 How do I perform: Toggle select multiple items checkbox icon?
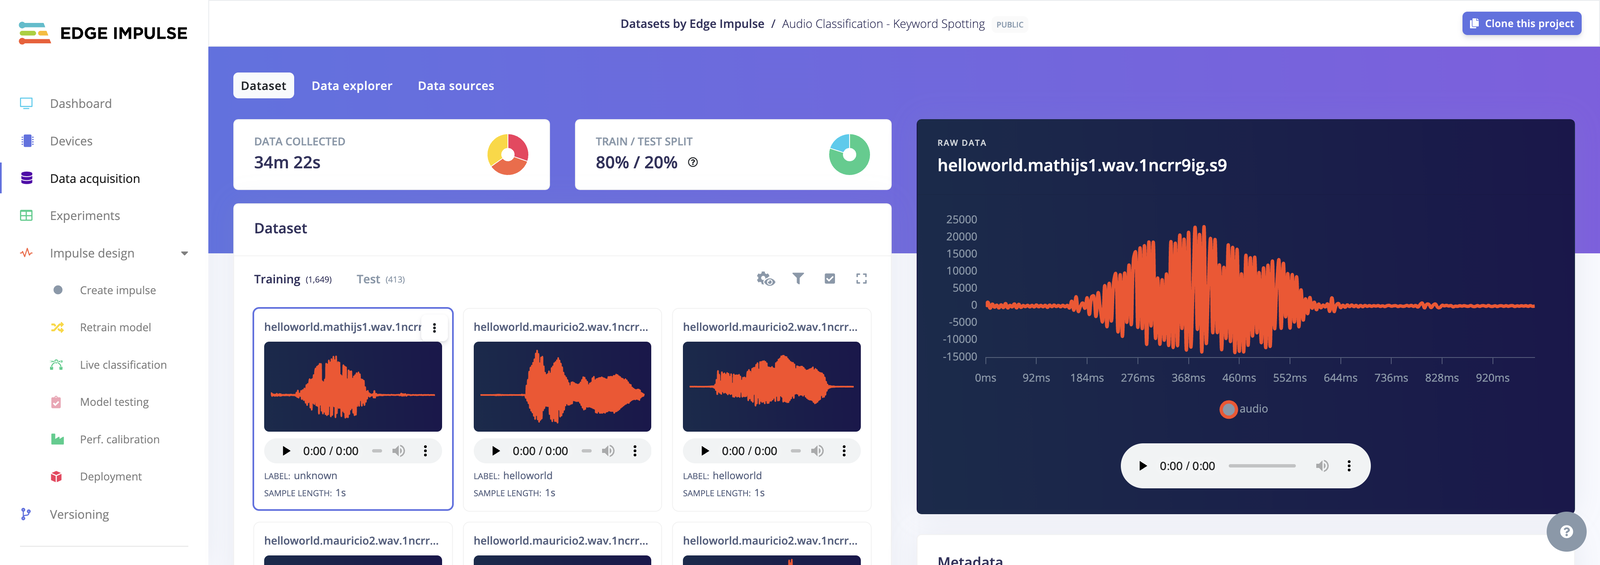click(x=830, y=279)
